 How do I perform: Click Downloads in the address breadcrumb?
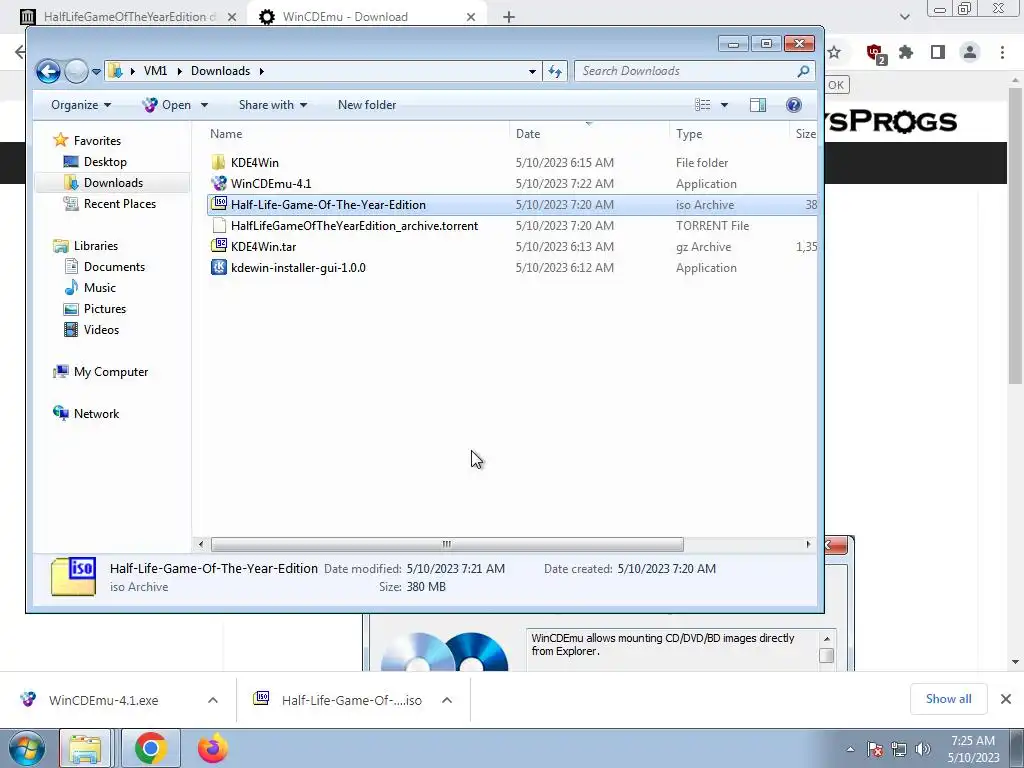(220, 71)
